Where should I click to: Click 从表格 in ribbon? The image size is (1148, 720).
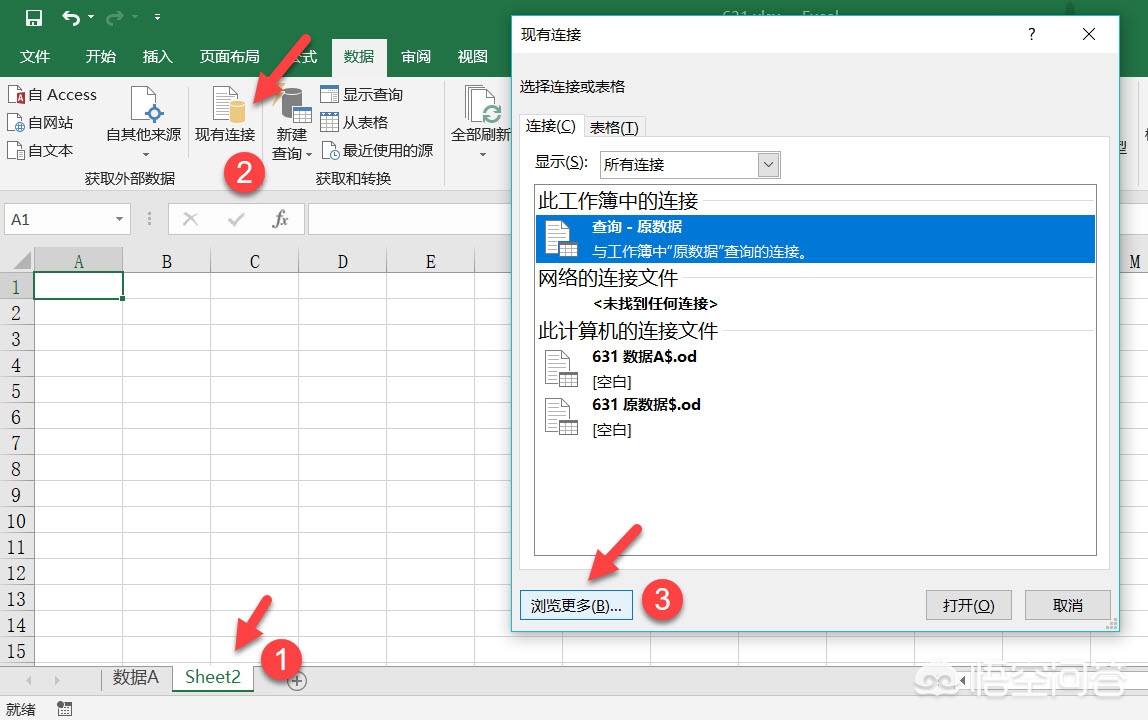tap(354, 122)
